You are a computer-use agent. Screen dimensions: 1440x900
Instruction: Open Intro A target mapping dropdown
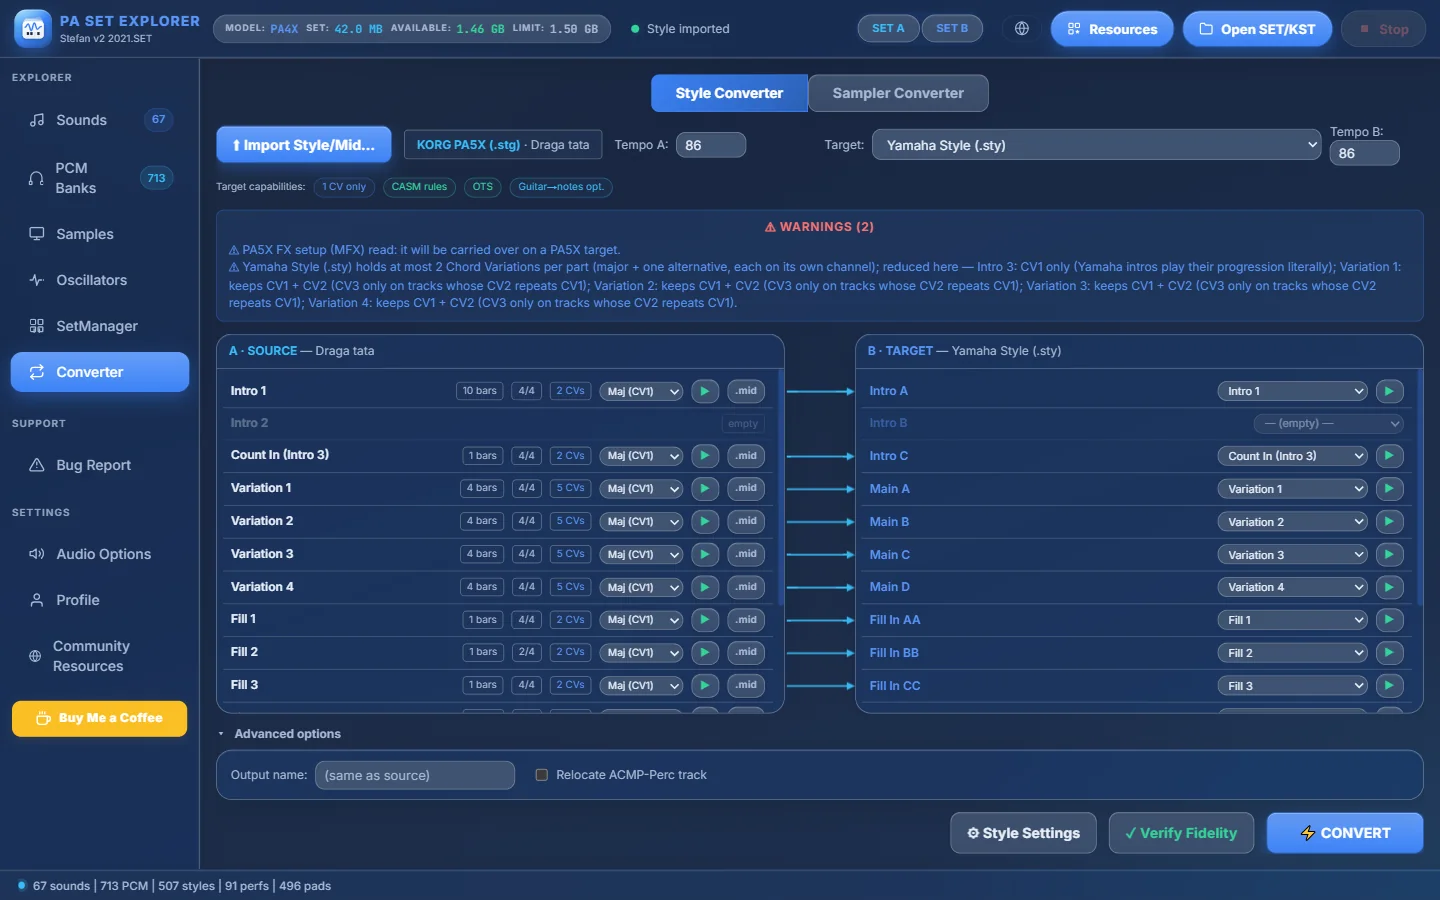pyautogui.click(x=1293, y=391)
